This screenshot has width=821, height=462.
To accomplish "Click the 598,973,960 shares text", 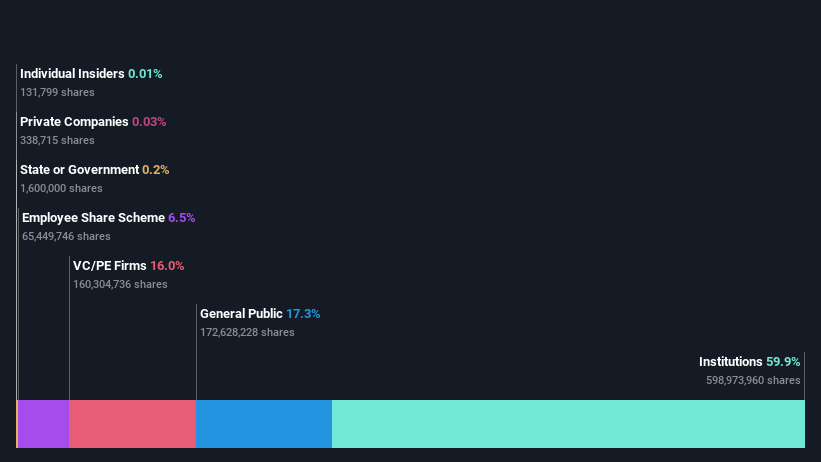I will [x=753, y=380].
